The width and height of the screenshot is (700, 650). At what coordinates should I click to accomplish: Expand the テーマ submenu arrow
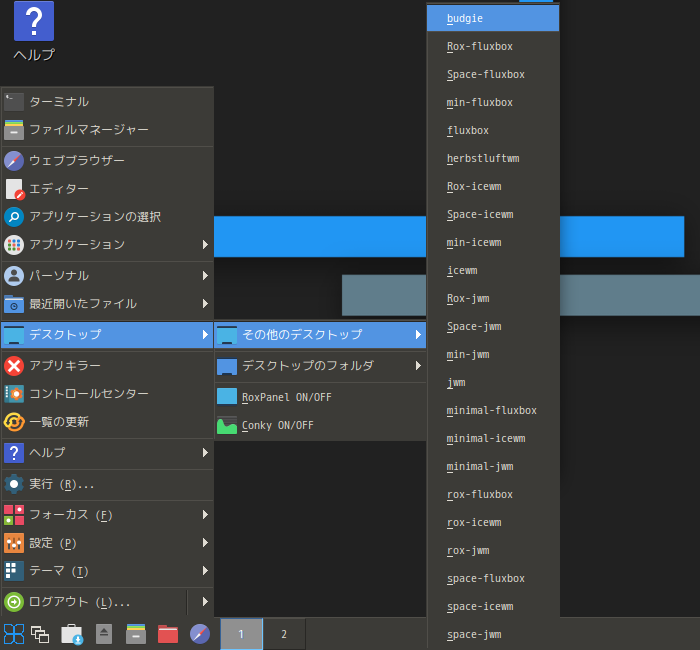pos(205,571)
